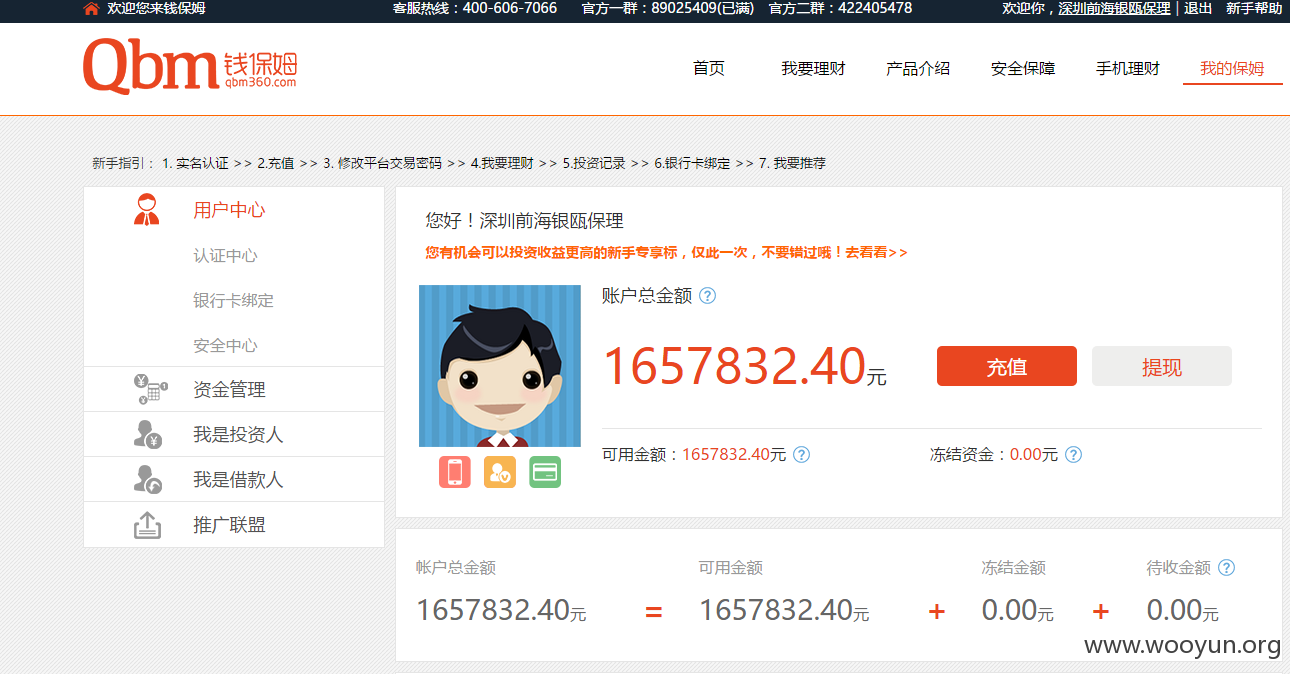
Task: Click guide step 3. 修改平台交易密码
Action: (x=382, y=163)
